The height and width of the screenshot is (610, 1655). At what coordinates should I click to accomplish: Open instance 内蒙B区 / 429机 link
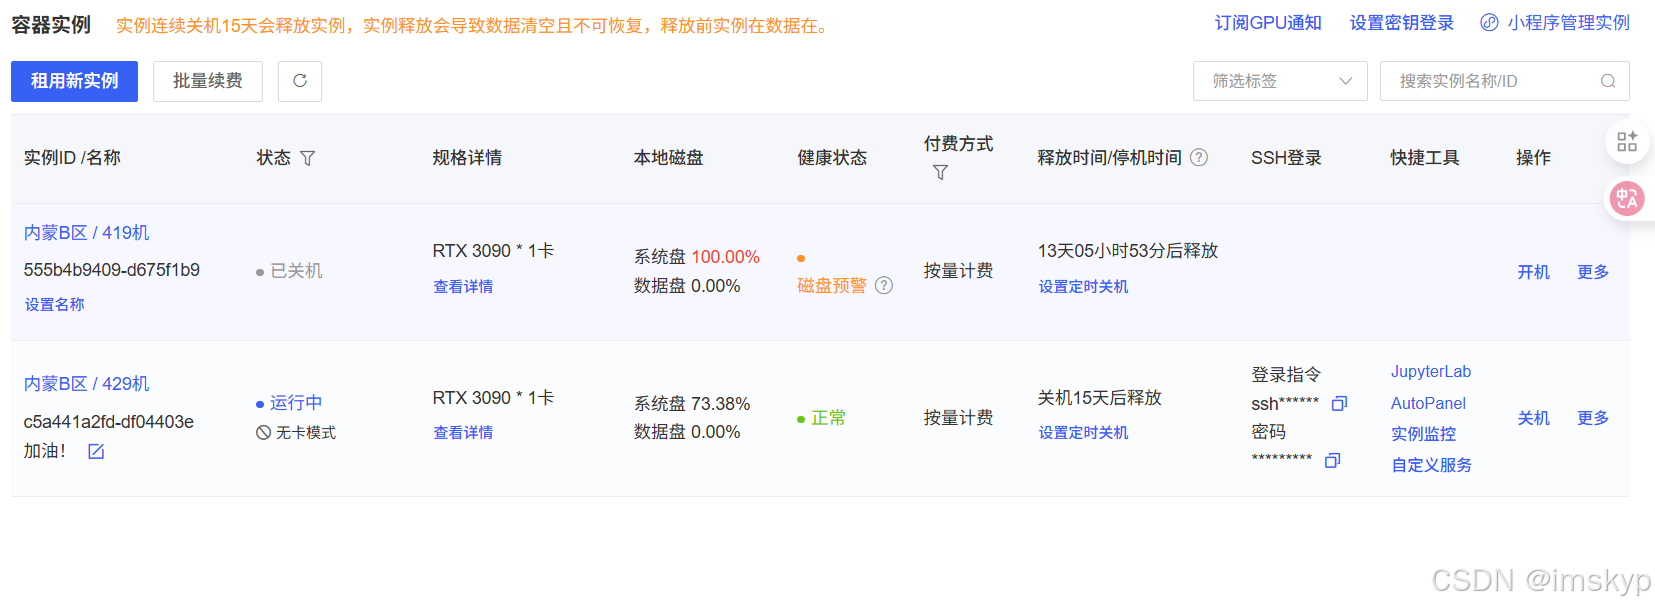[x=87, y=384]
